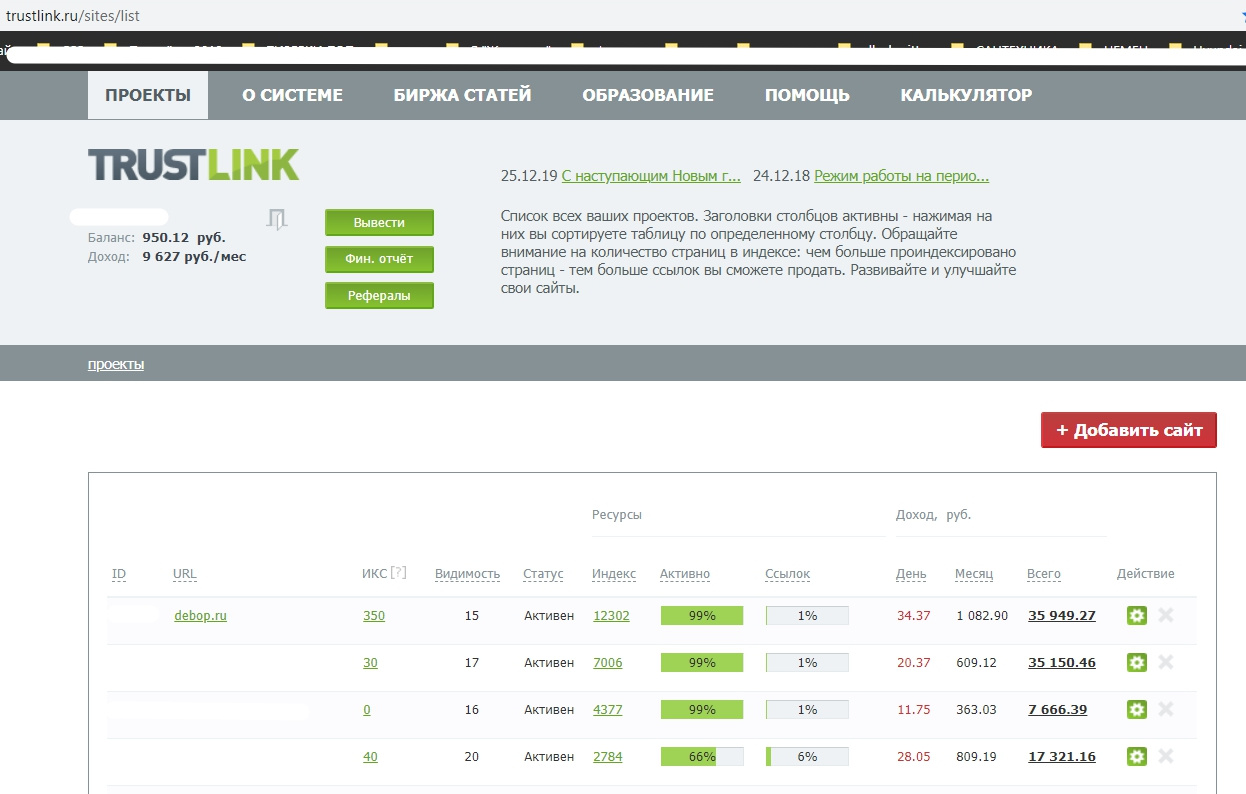Click the TRUSTLINK logo

tap(193, 165)
